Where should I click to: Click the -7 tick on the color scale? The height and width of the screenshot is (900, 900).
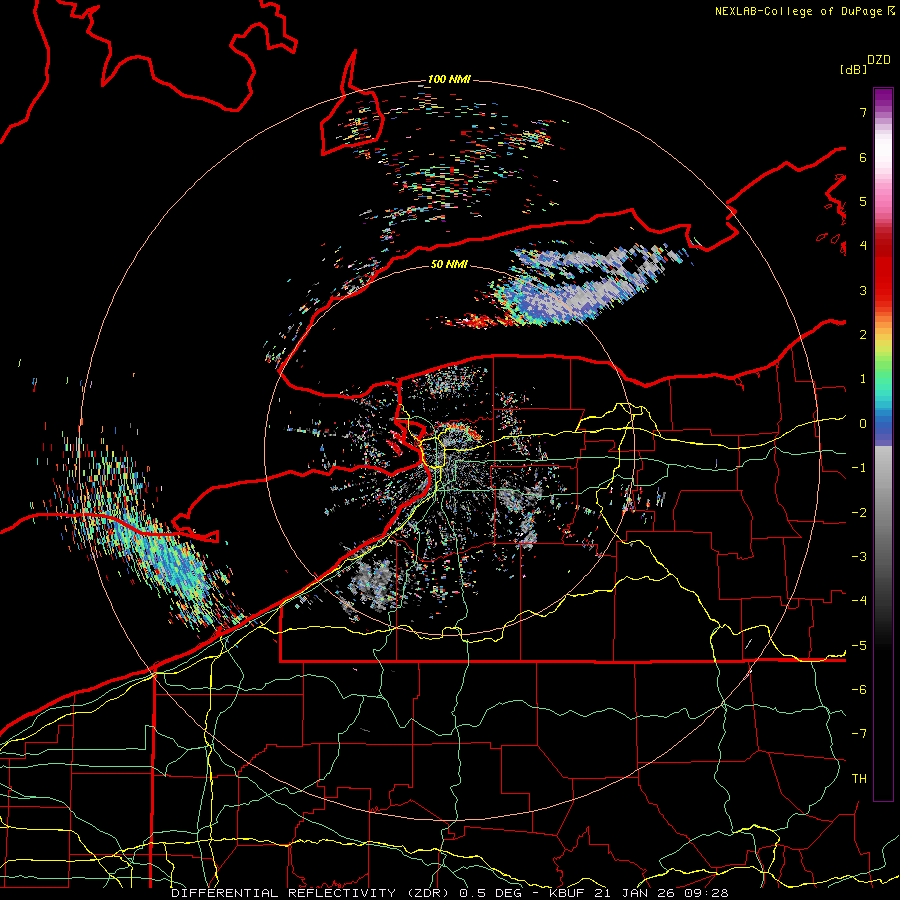coord(859,734)
